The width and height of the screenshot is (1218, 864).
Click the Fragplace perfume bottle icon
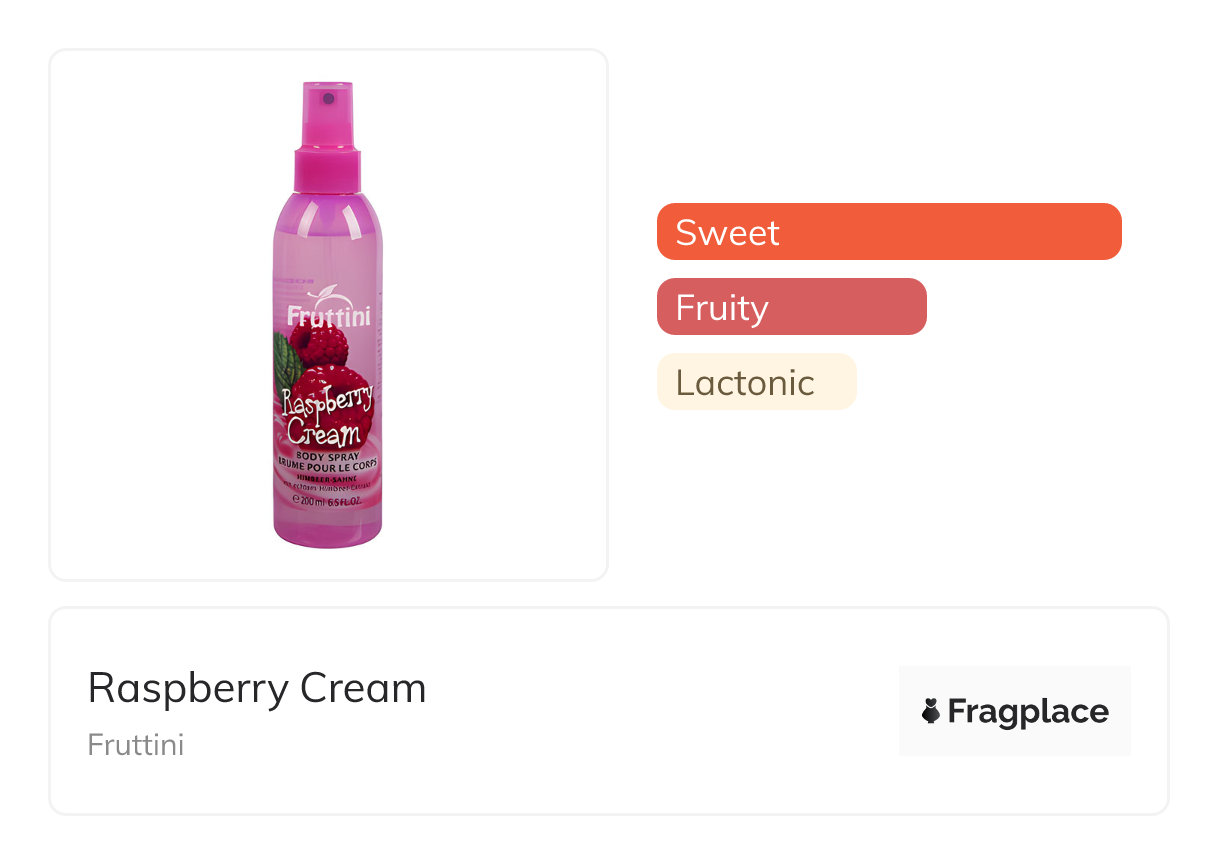click(x=931, y=711)
